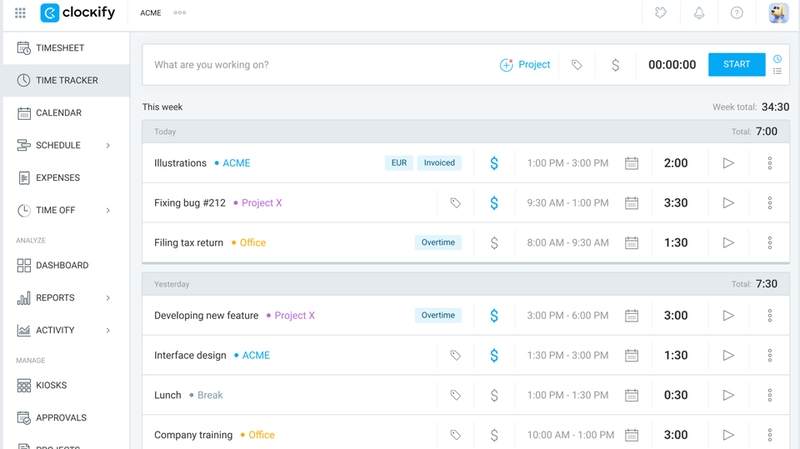Open Approvals from the sidebar
800x449 pixels.
(66, 417)
